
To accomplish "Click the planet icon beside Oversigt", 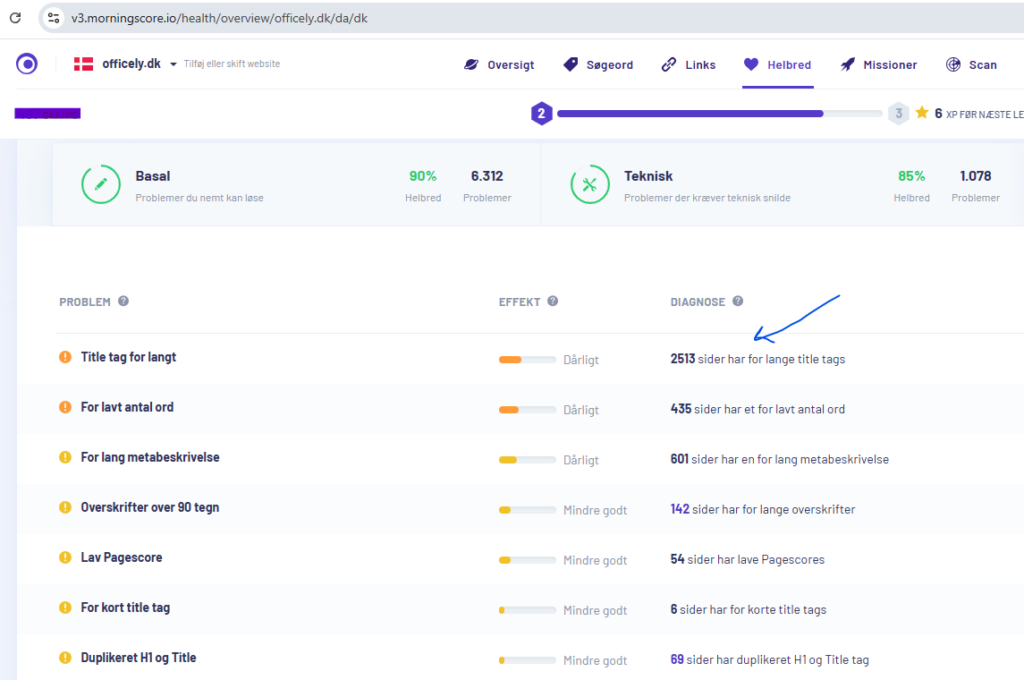I will 471,65.
